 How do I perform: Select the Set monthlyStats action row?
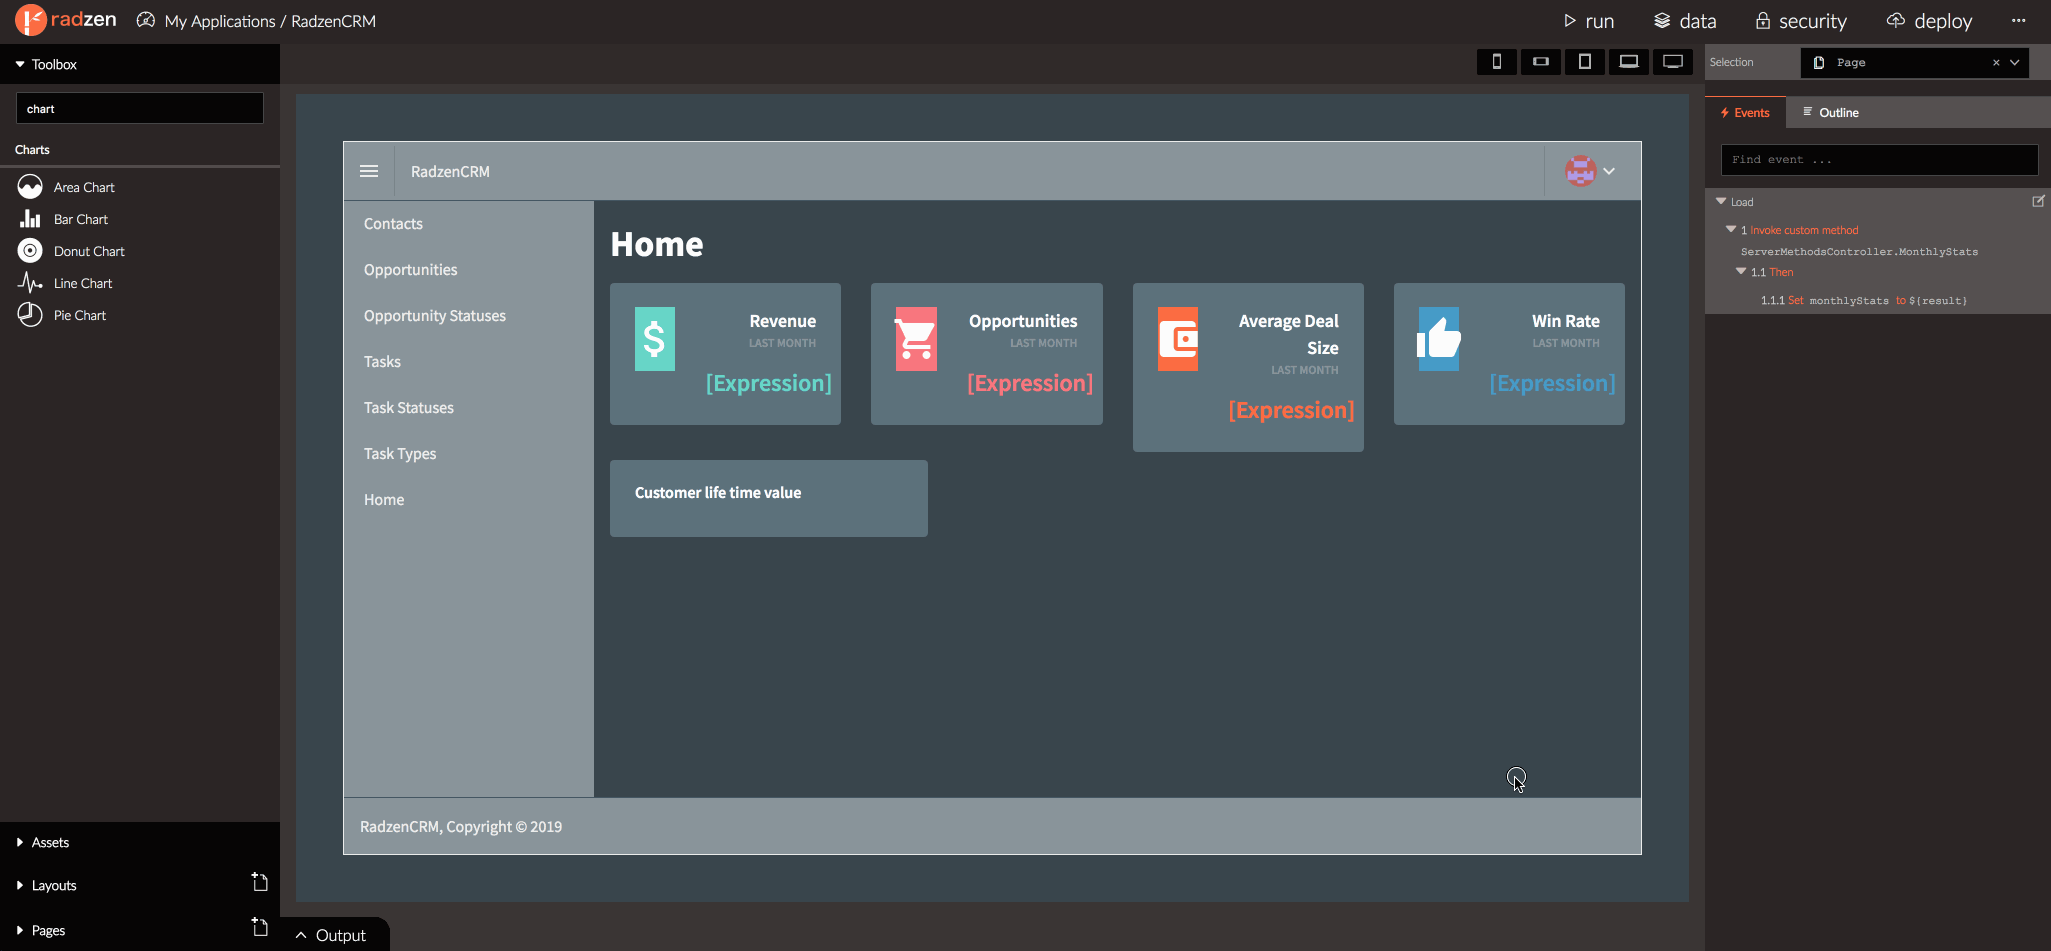pyautogui.click(x=1864, y=300)
